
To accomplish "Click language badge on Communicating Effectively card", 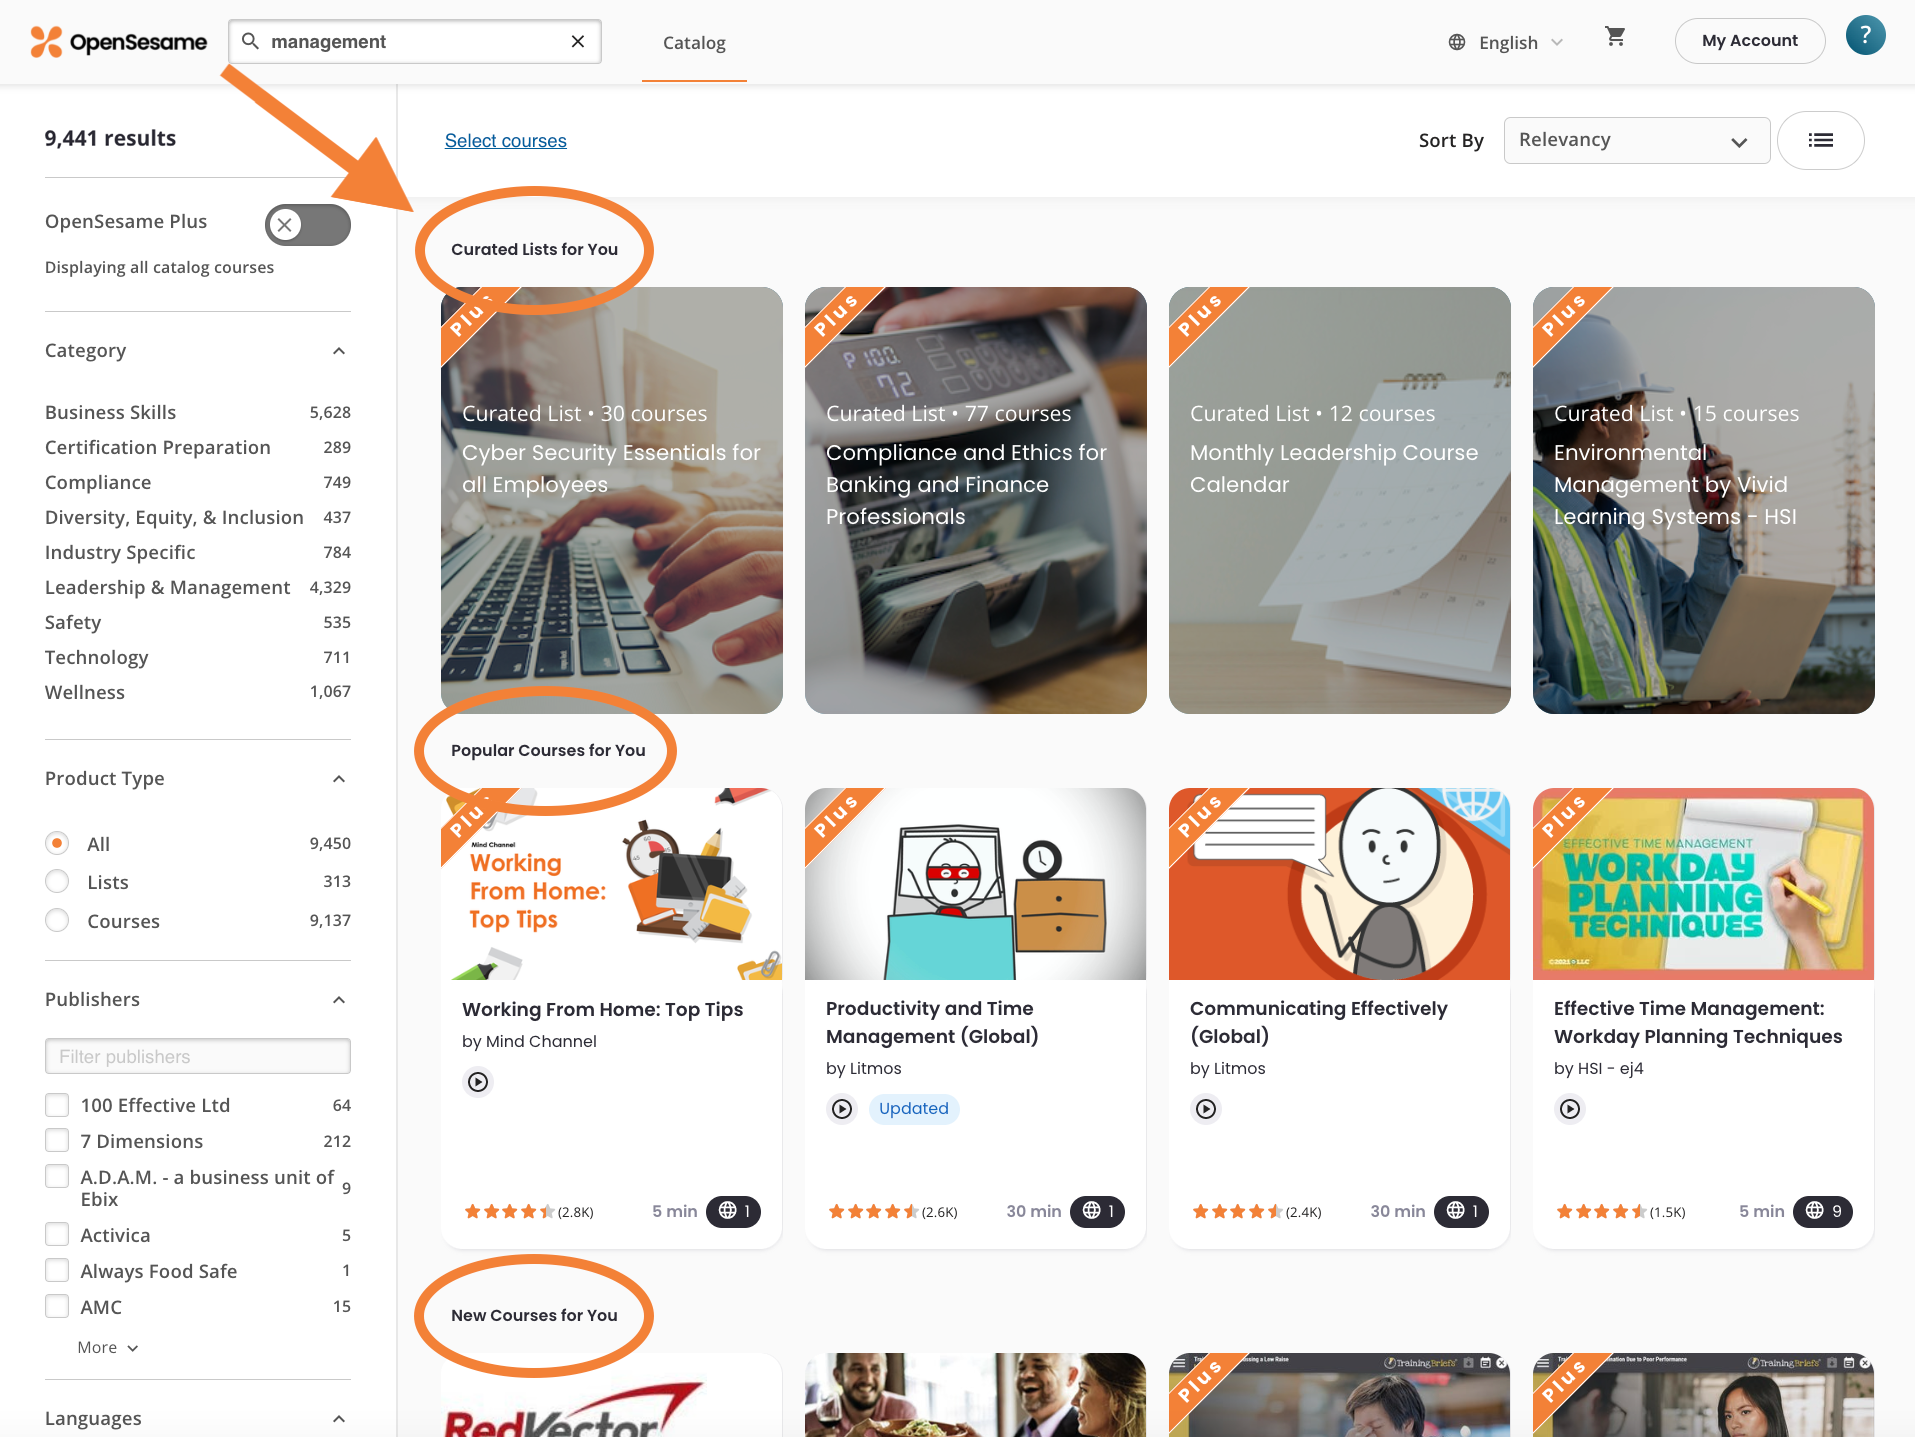I will (x=1462, y=1211).
